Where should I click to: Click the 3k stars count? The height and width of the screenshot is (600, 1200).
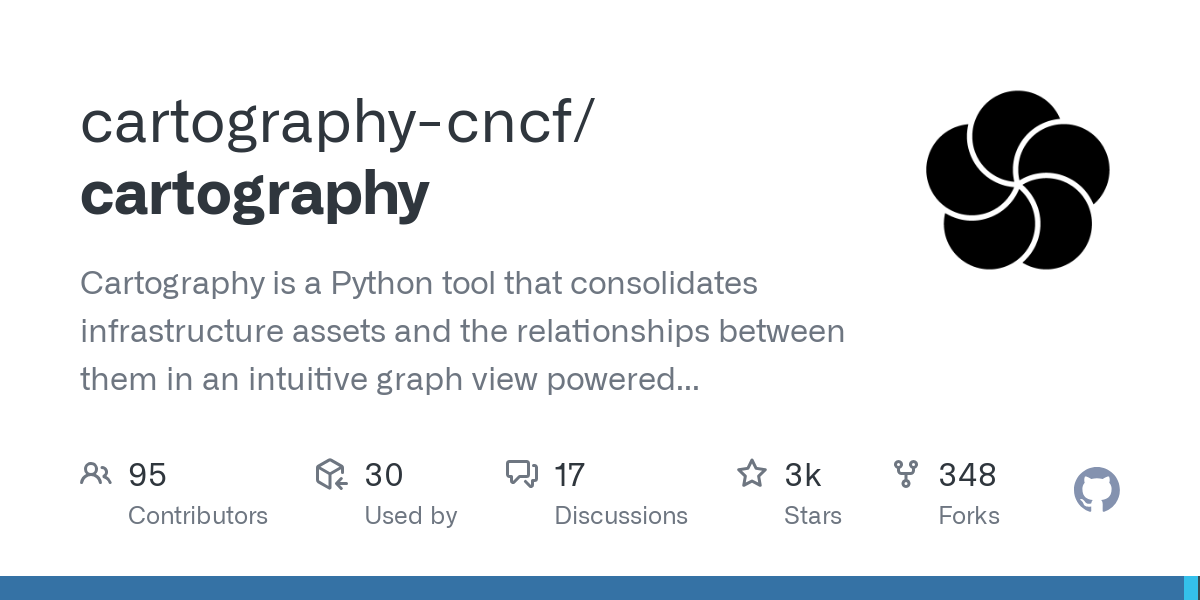tap(803, 475)
